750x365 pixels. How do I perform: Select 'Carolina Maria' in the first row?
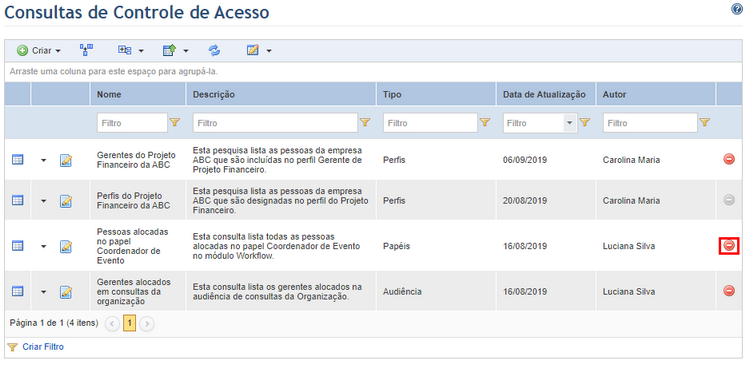pyautogui.click(x=631, y=160)
